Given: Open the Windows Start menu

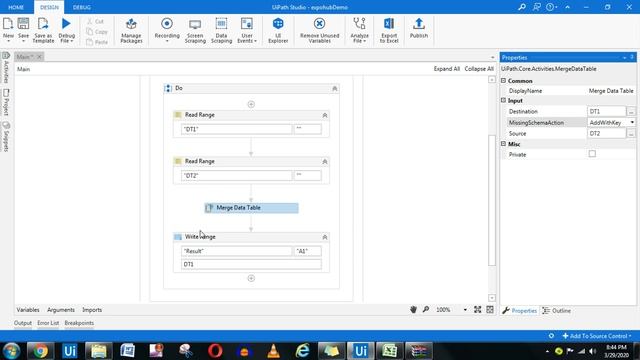Looking at the screenshot, I should [11, 351].
